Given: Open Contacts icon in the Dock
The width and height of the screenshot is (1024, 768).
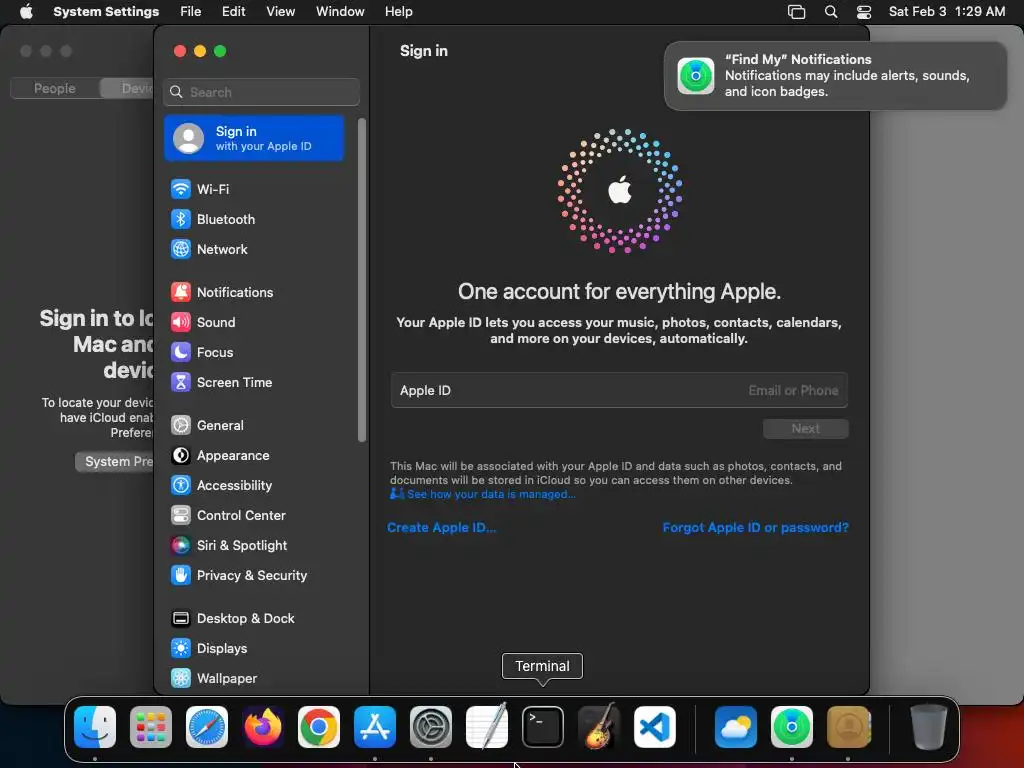Looking at the screenshot, I should 848,727.
